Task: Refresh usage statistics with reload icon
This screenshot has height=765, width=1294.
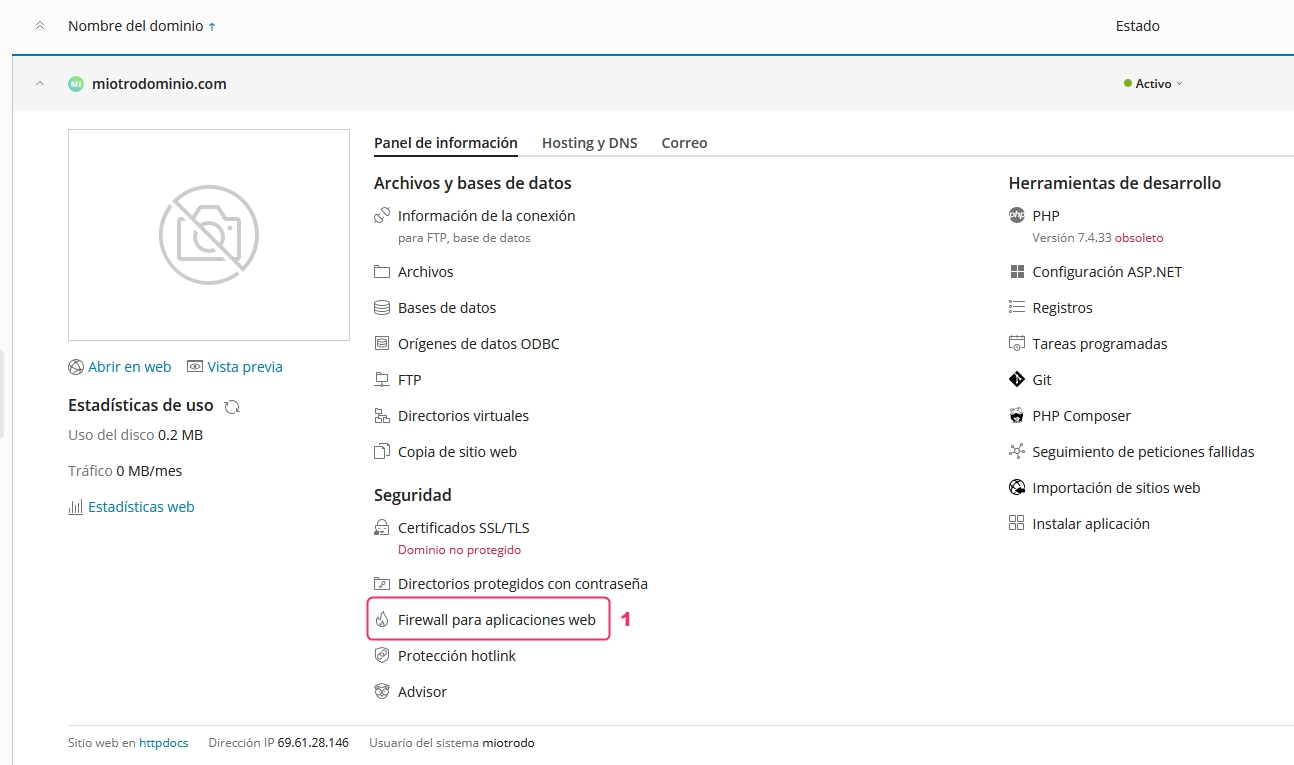Action: click(x=232, y=406)
